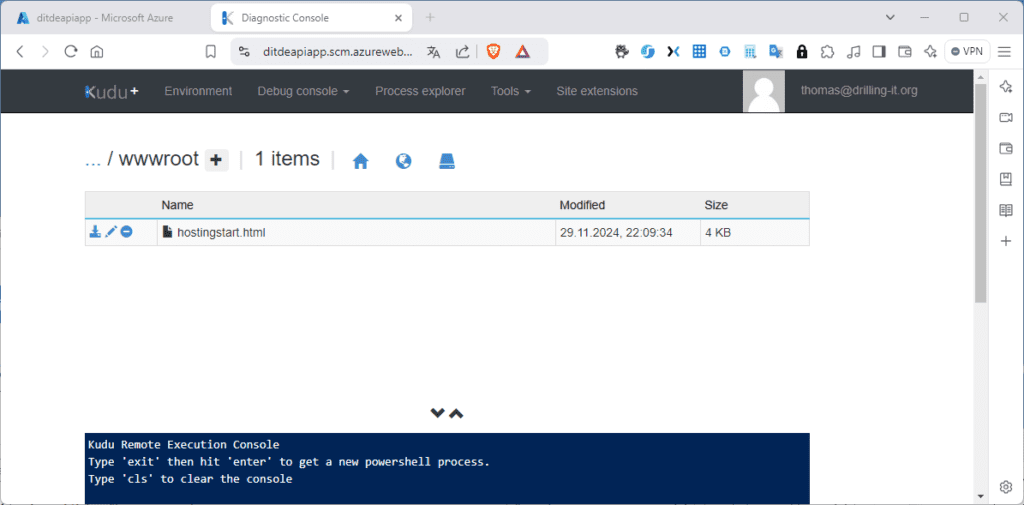Open sidebar settings gear
Screen dimensions: 1024x505
1006,487
